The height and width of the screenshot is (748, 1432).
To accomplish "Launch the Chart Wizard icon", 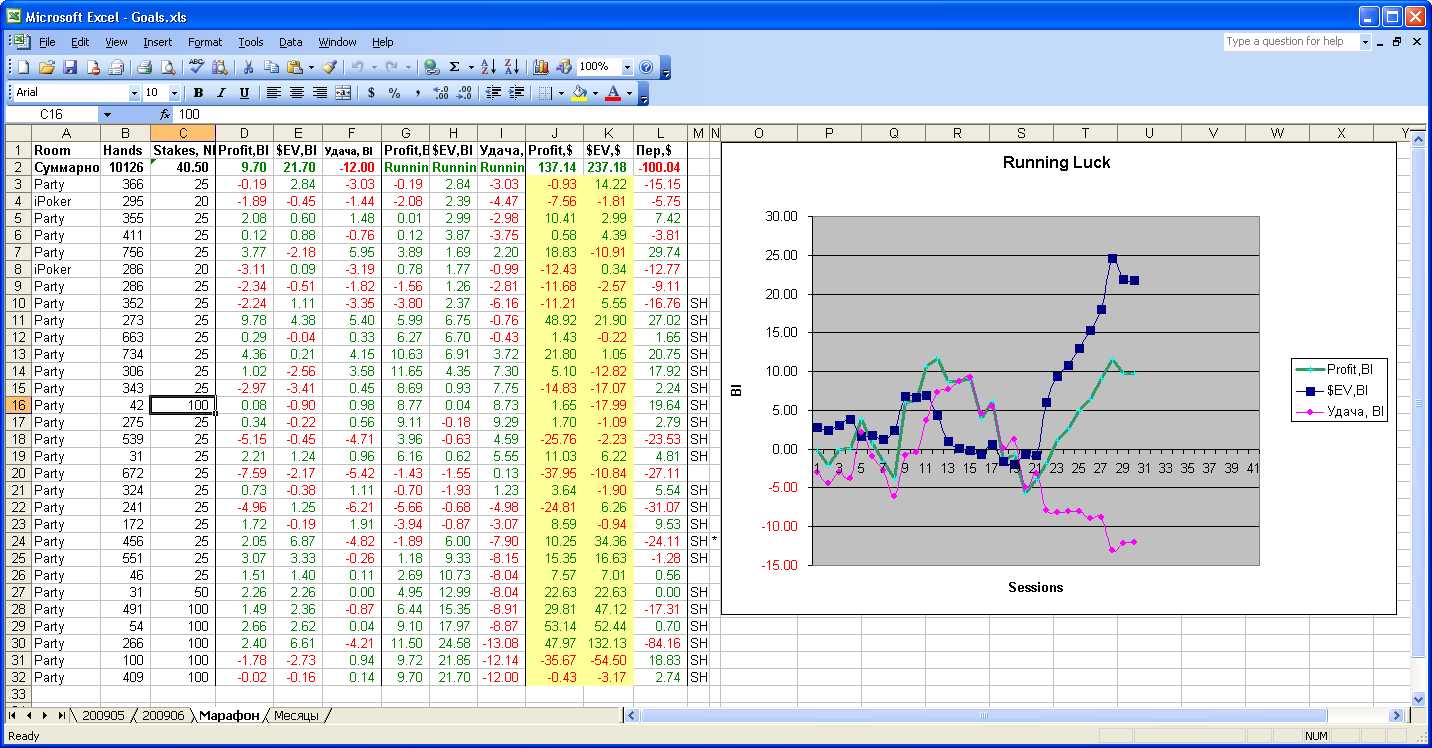I will (x=541, y=67).
